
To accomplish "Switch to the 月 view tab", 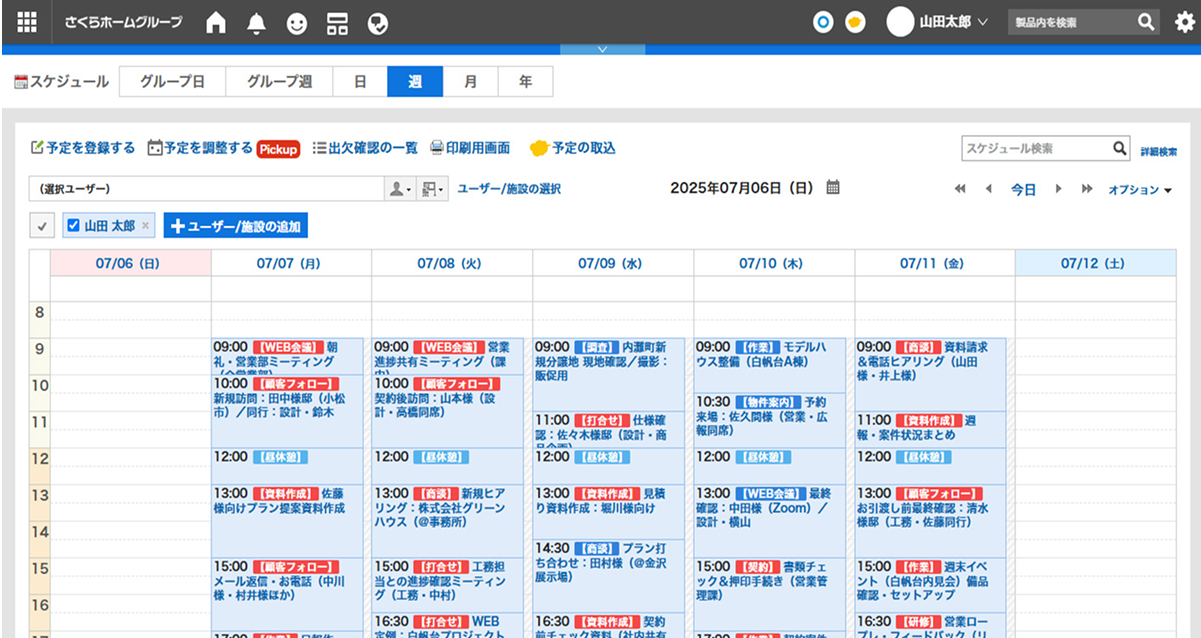I will tap(470, 82).
